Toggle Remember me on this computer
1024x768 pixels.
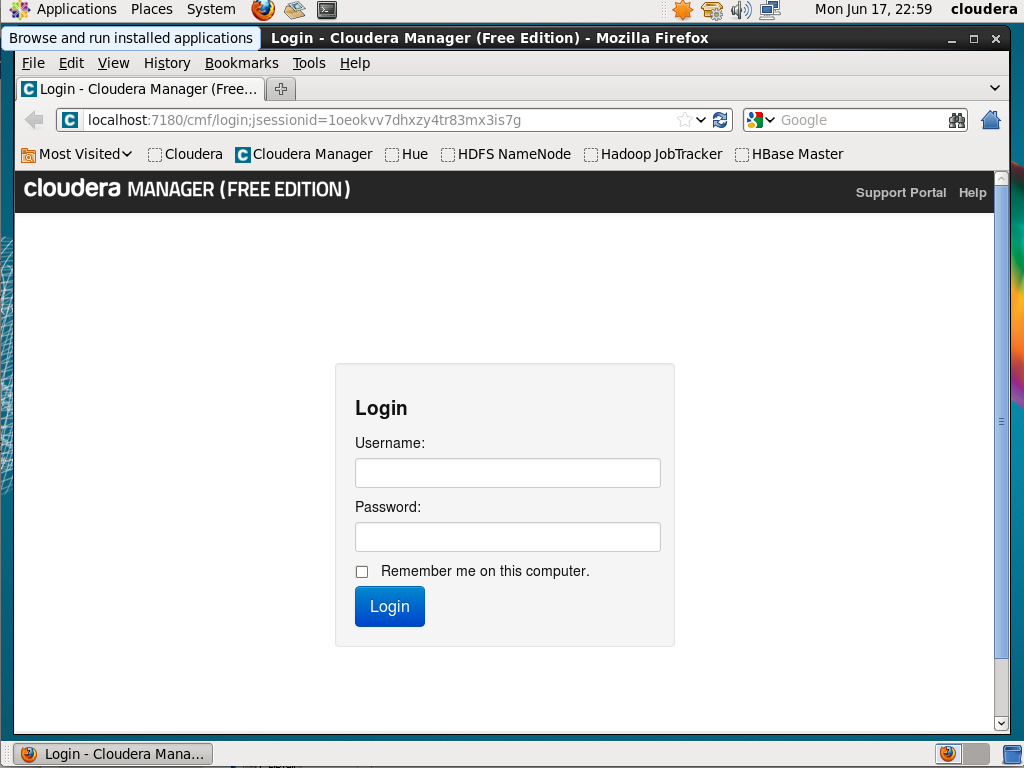[x=362, y=572]
